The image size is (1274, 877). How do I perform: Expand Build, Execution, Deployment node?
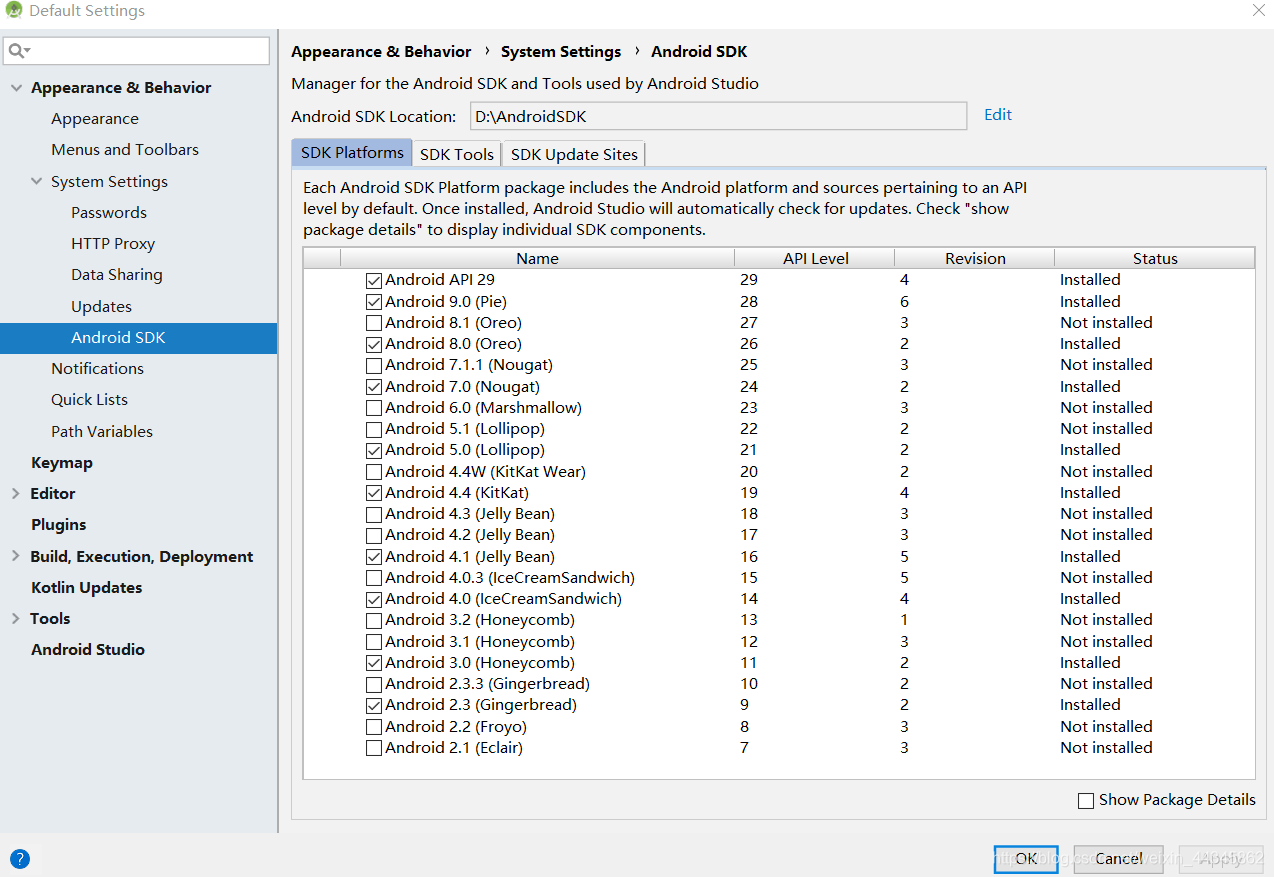pyautogui.click(x=16, y=556)
